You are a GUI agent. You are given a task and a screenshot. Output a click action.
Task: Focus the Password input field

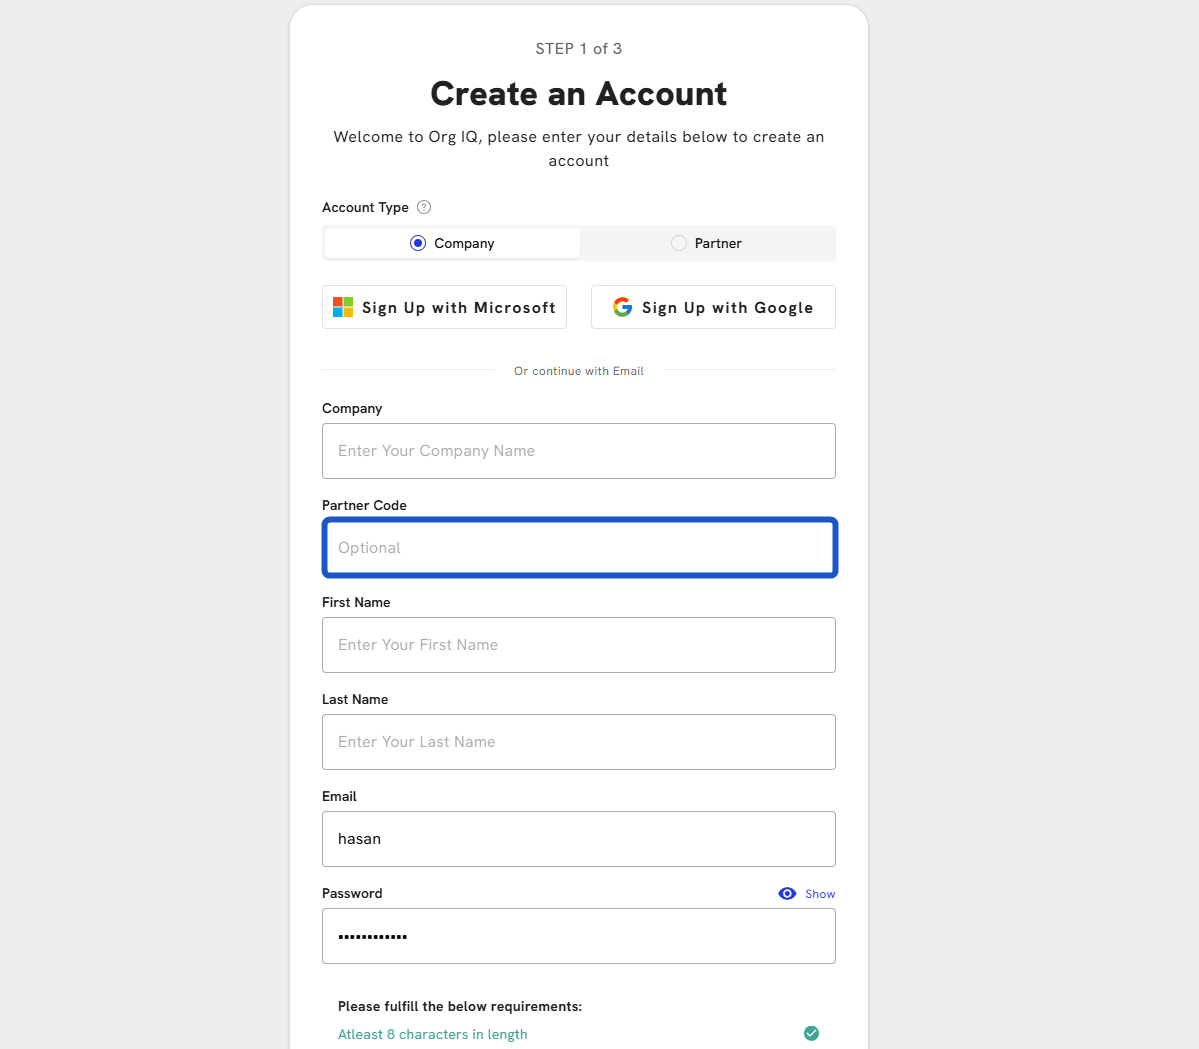tap(578, 936)
